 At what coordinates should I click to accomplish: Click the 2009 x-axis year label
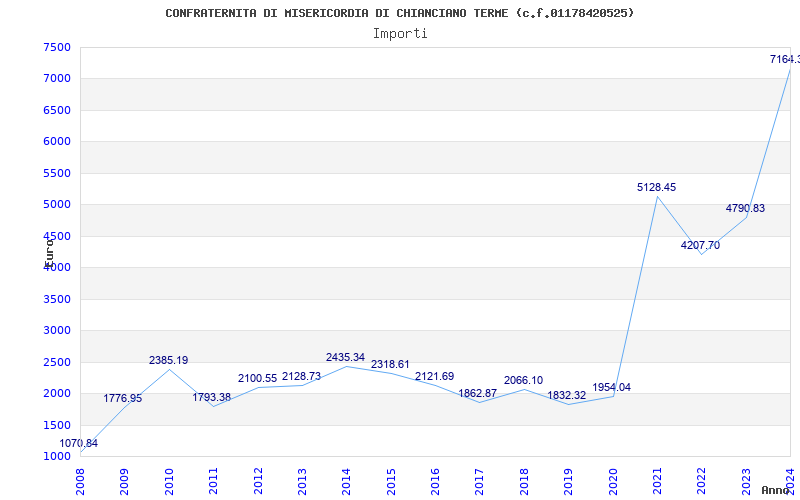(124, 481)
